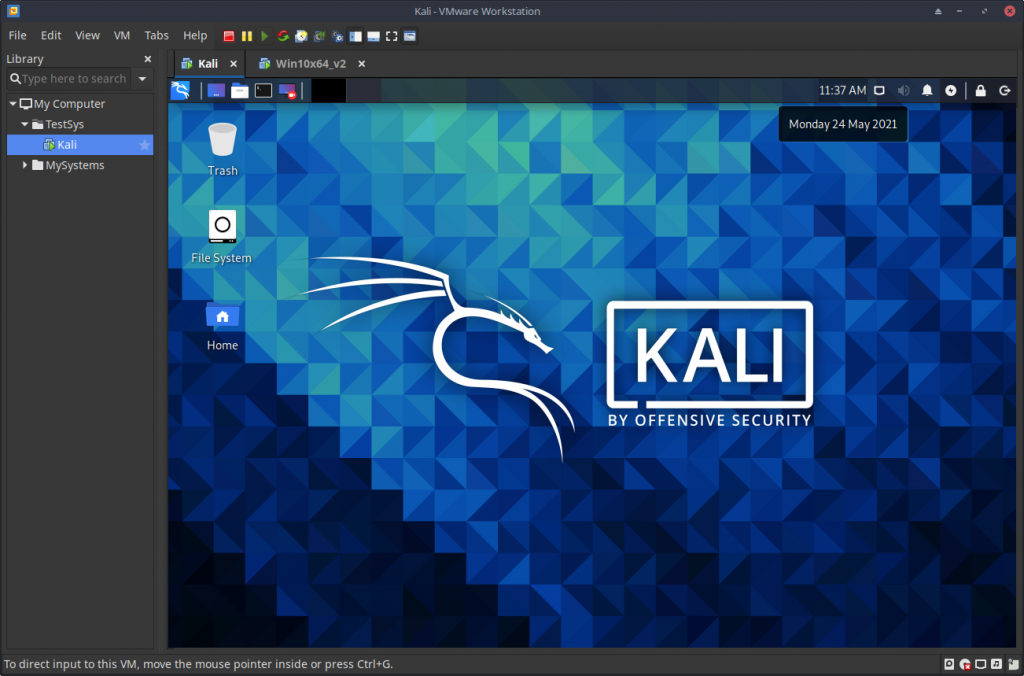Switch to the Win10x64_v2 tab
Image resolution: width=1024 pixels, height=676 pixels.
tap(311, 63)
